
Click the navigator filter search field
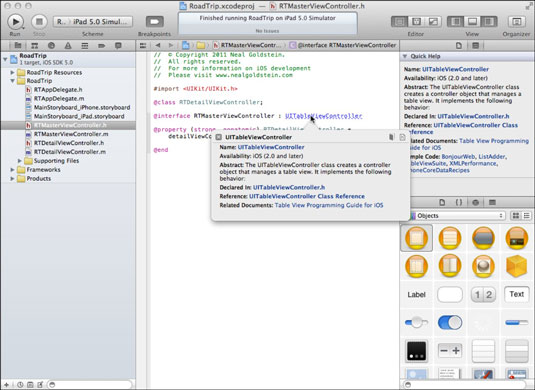click(90, 385)
